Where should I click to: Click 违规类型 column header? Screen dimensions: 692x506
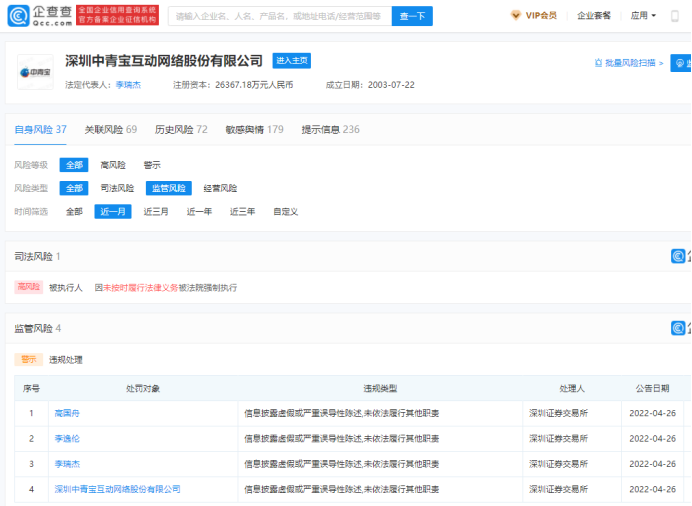(x=380, y=389)
